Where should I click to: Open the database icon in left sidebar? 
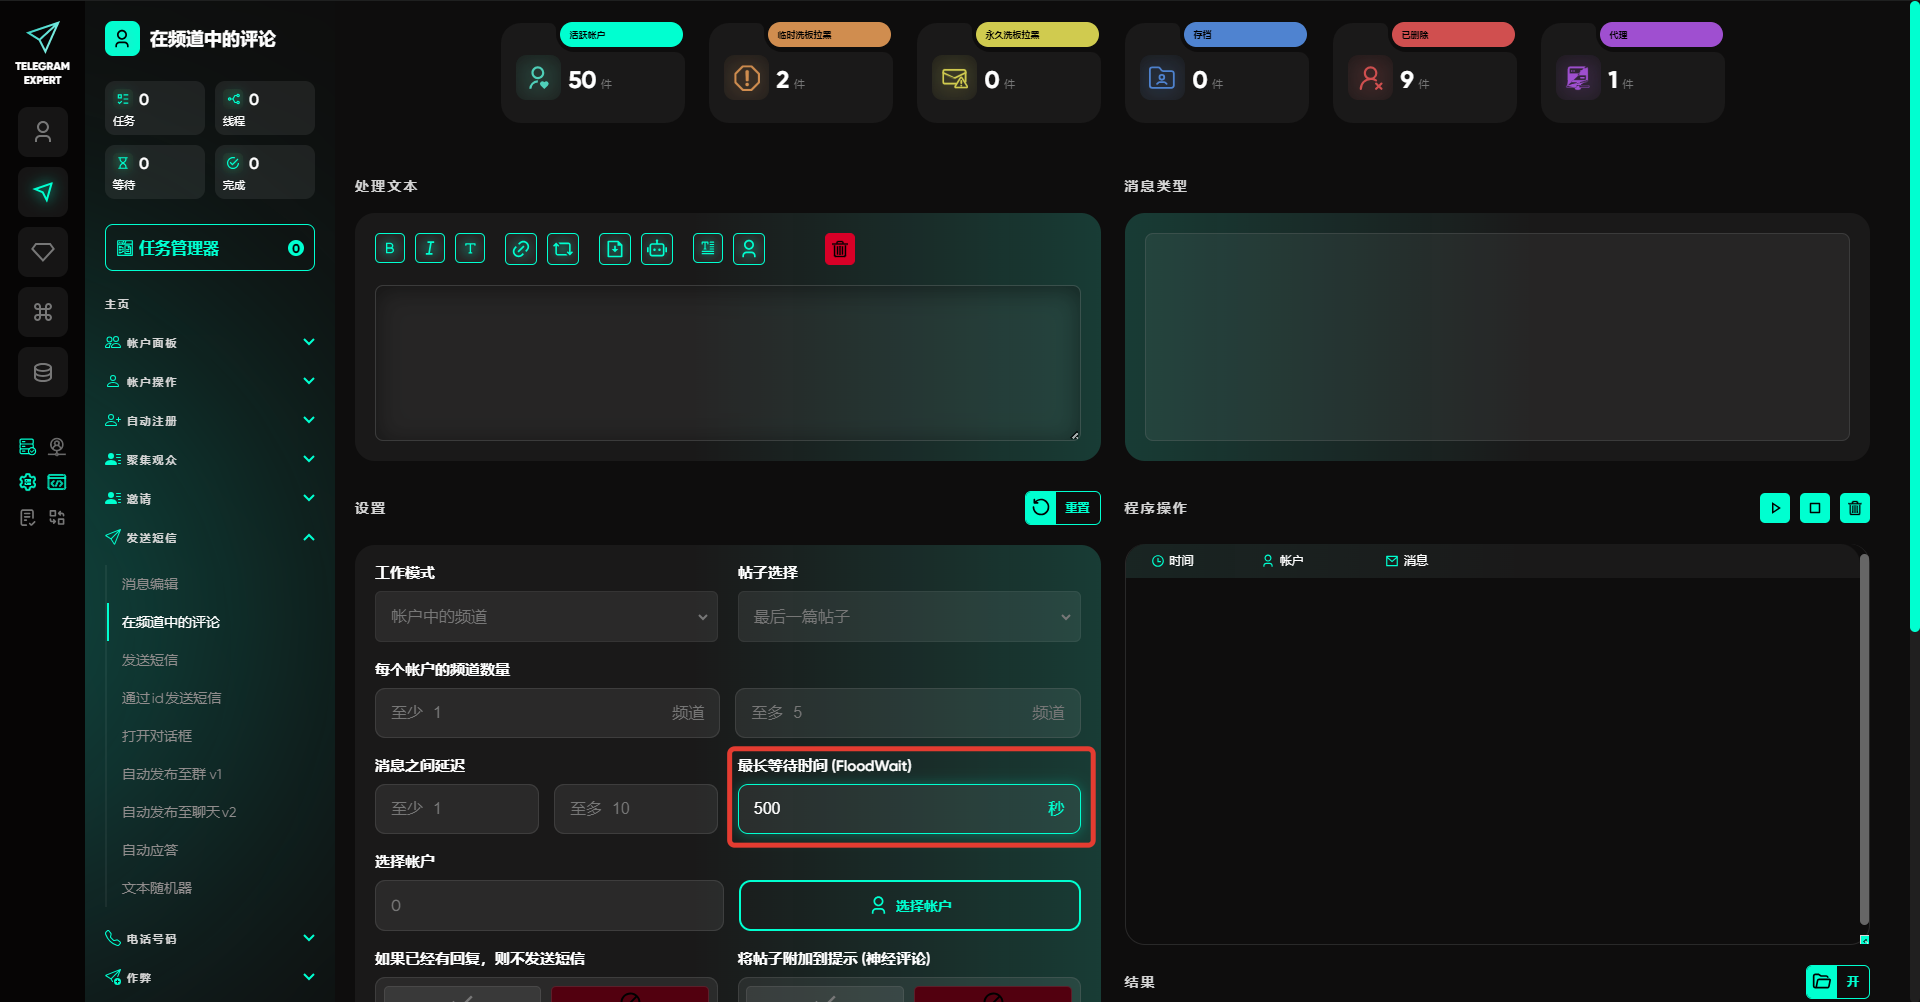43,372
